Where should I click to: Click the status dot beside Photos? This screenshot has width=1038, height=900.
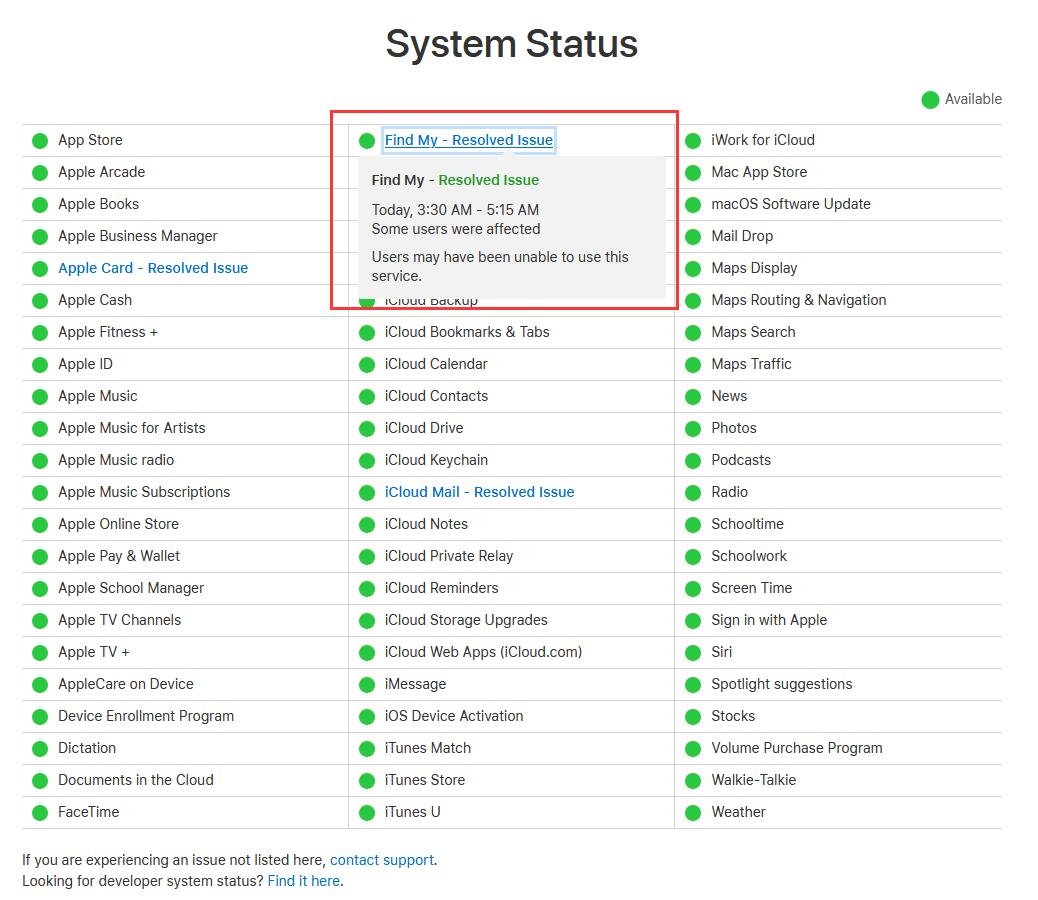(x=693, y=429)
